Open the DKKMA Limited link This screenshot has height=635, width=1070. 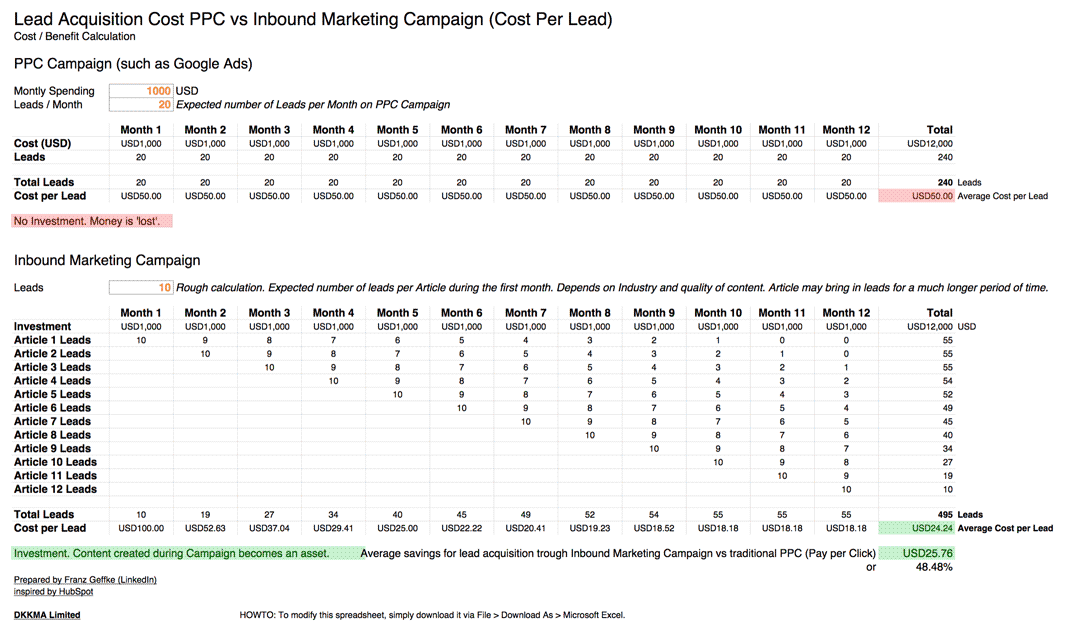coord(47,615)
